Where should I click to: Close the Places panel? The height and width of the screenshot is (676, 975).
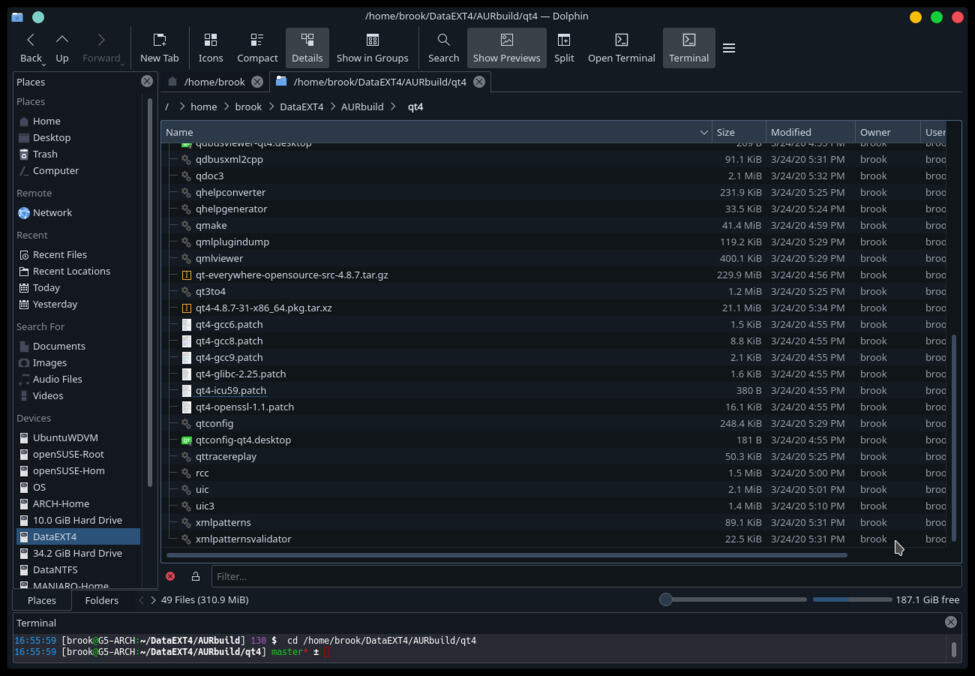147,81
